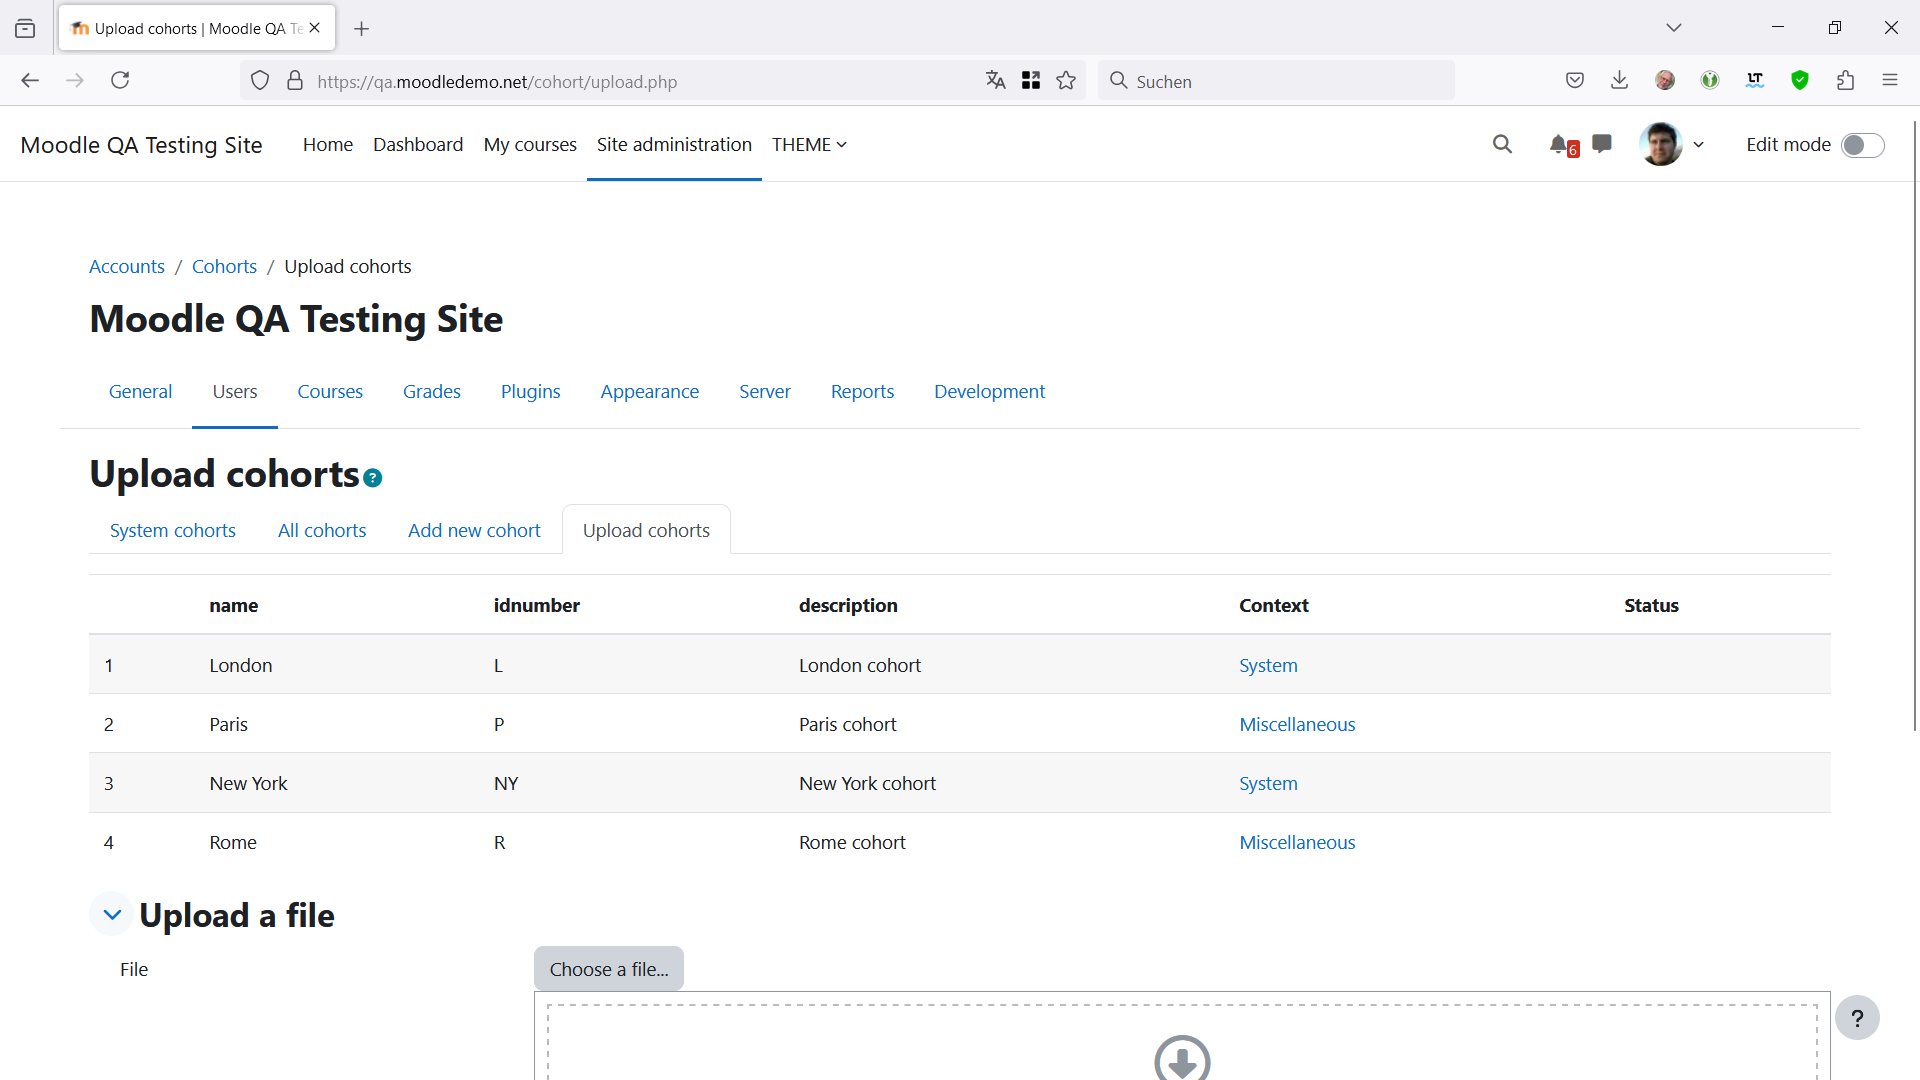
Task: Click the browser back arrow
Action: pyautogui.click(x=30, y=80)
